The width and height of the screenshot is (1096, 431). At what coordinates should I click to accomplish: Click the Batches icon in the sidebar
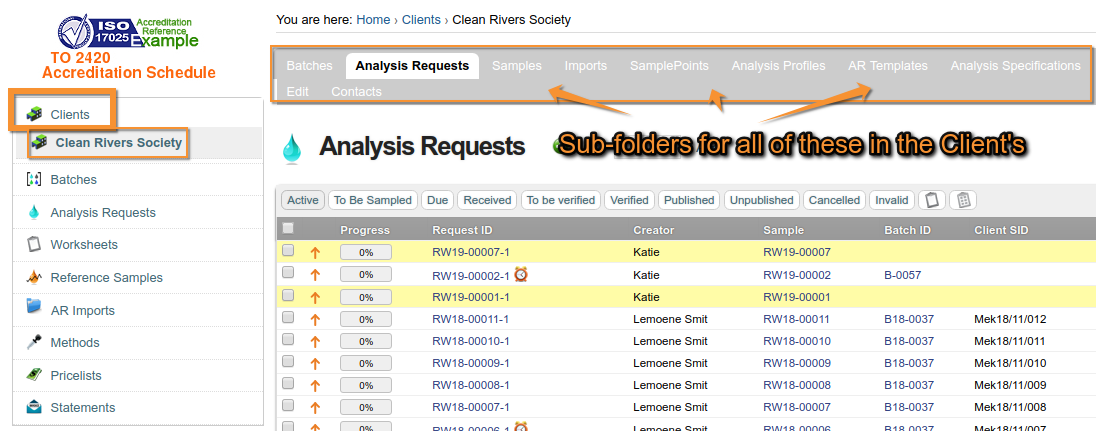pos(33,180)
